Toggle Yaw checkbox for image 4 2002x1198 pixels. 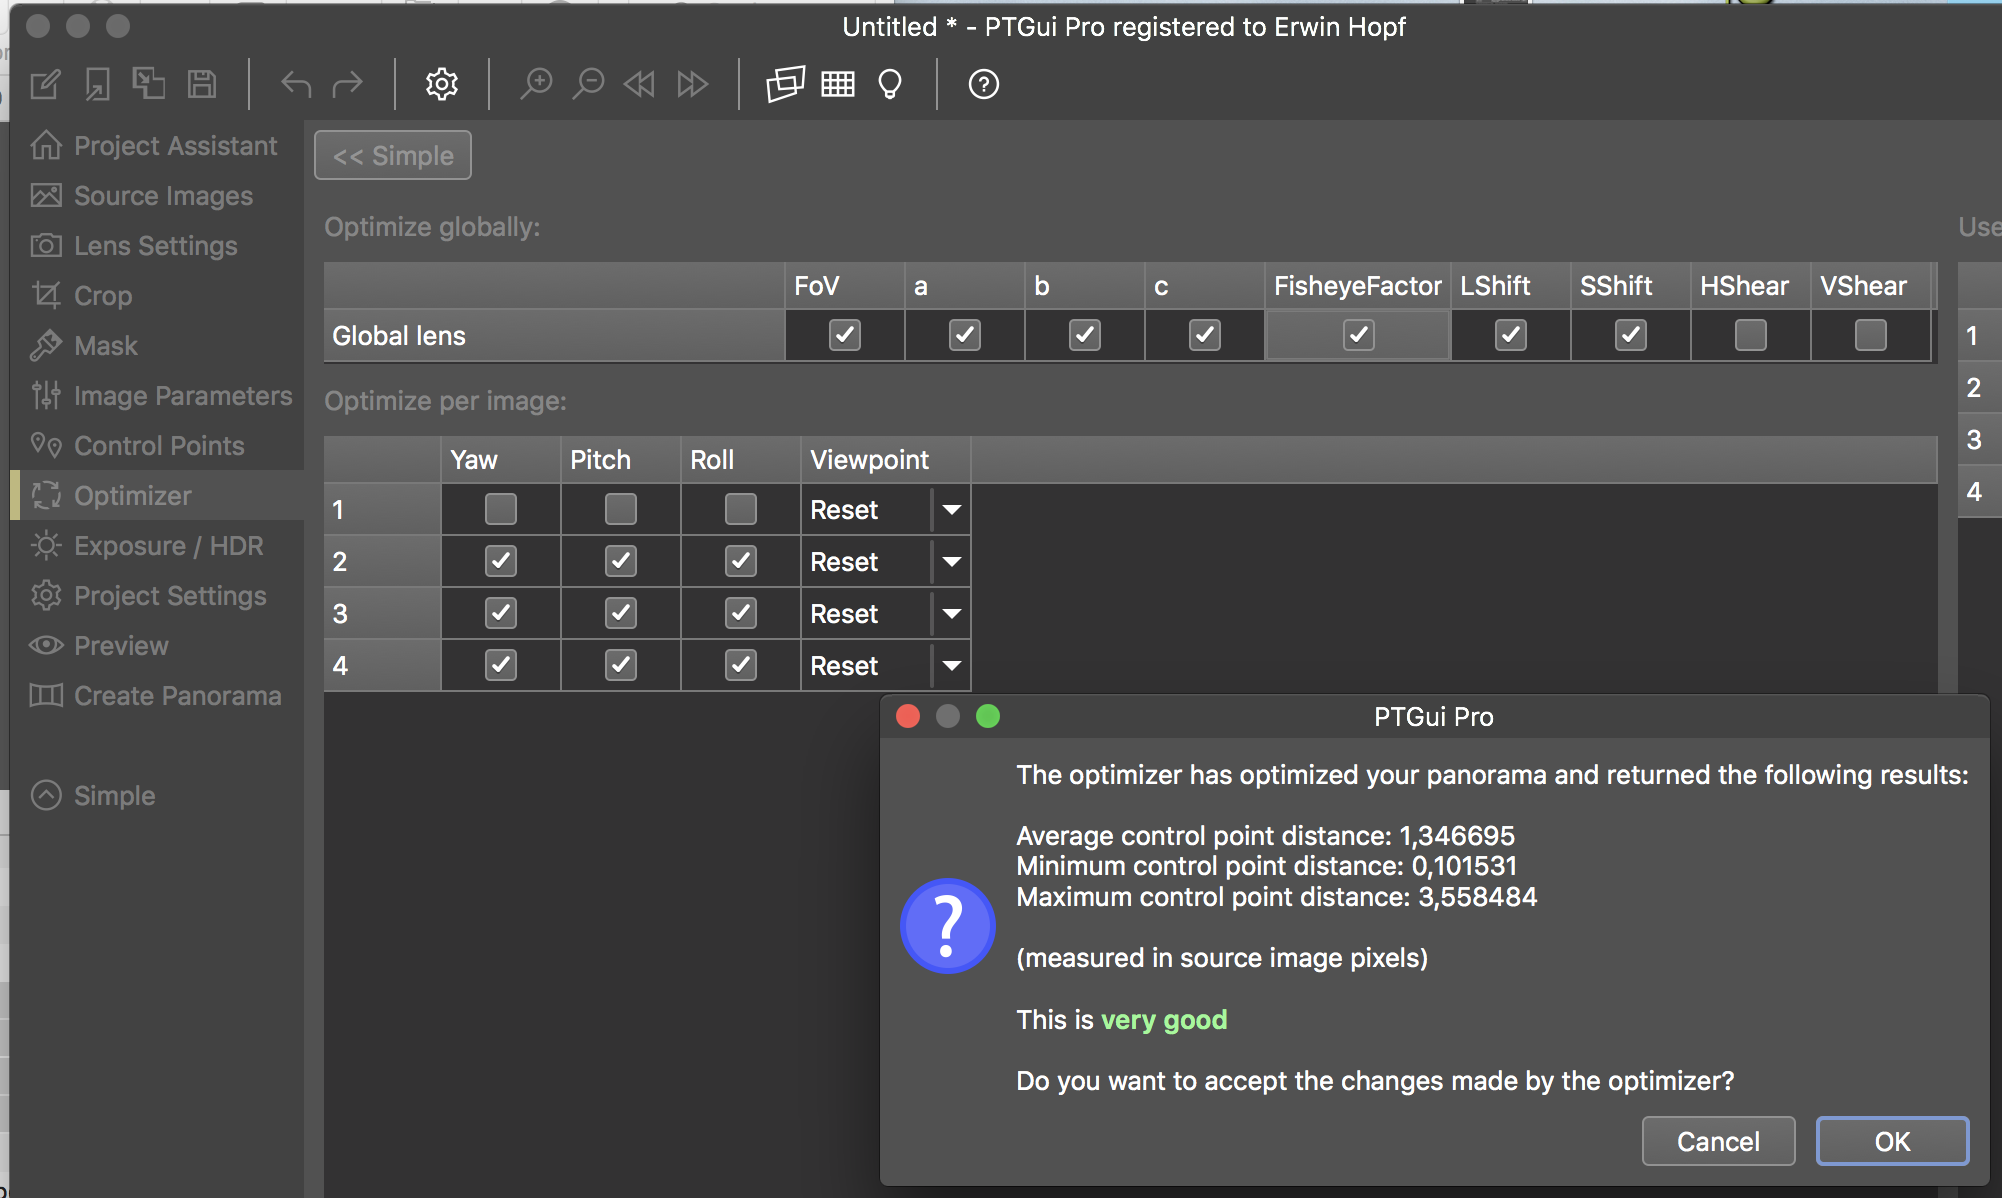point(501,665)
